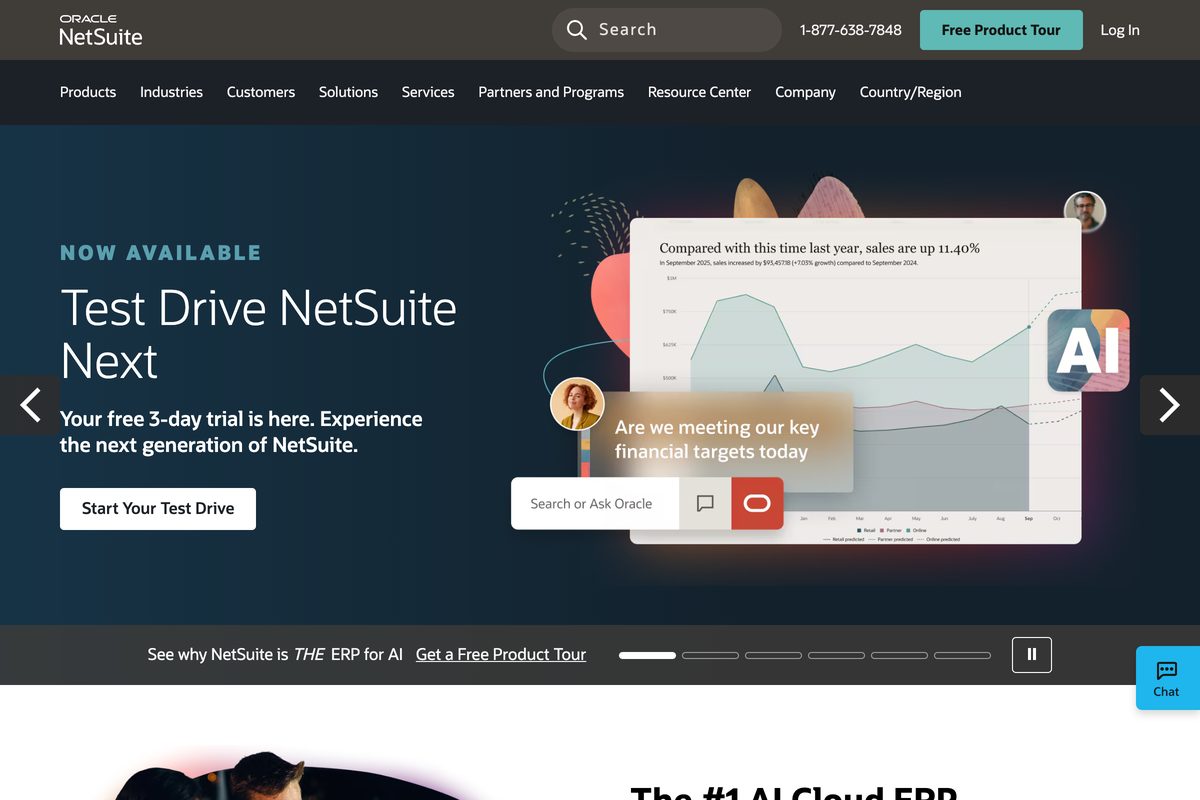The height and width of the screenshot is (800, 1200).
Task: Click the magnifier icon in the search bar
Action: (576, 30)
